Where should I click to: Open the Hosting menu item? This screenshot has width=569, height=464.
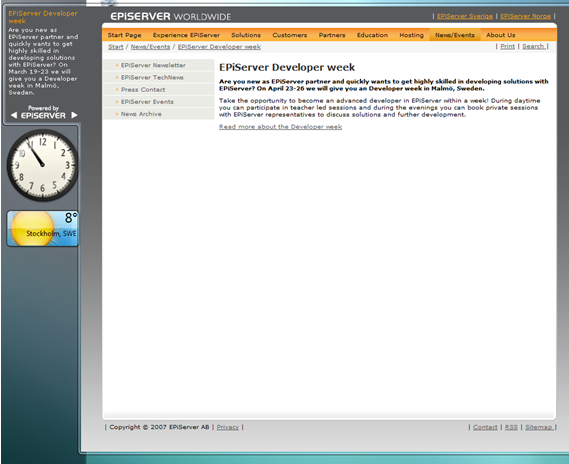click(412, 35)
